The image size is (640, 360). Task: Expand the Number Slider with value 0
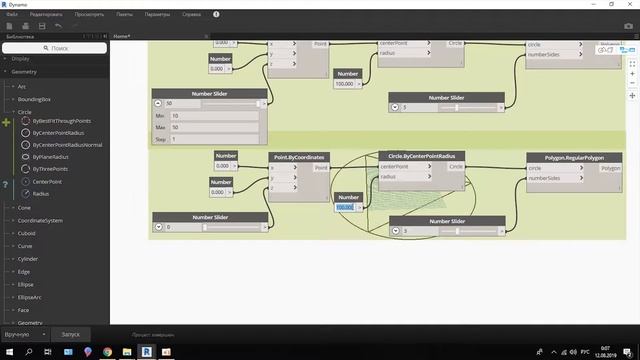click(x=159, y=227)
